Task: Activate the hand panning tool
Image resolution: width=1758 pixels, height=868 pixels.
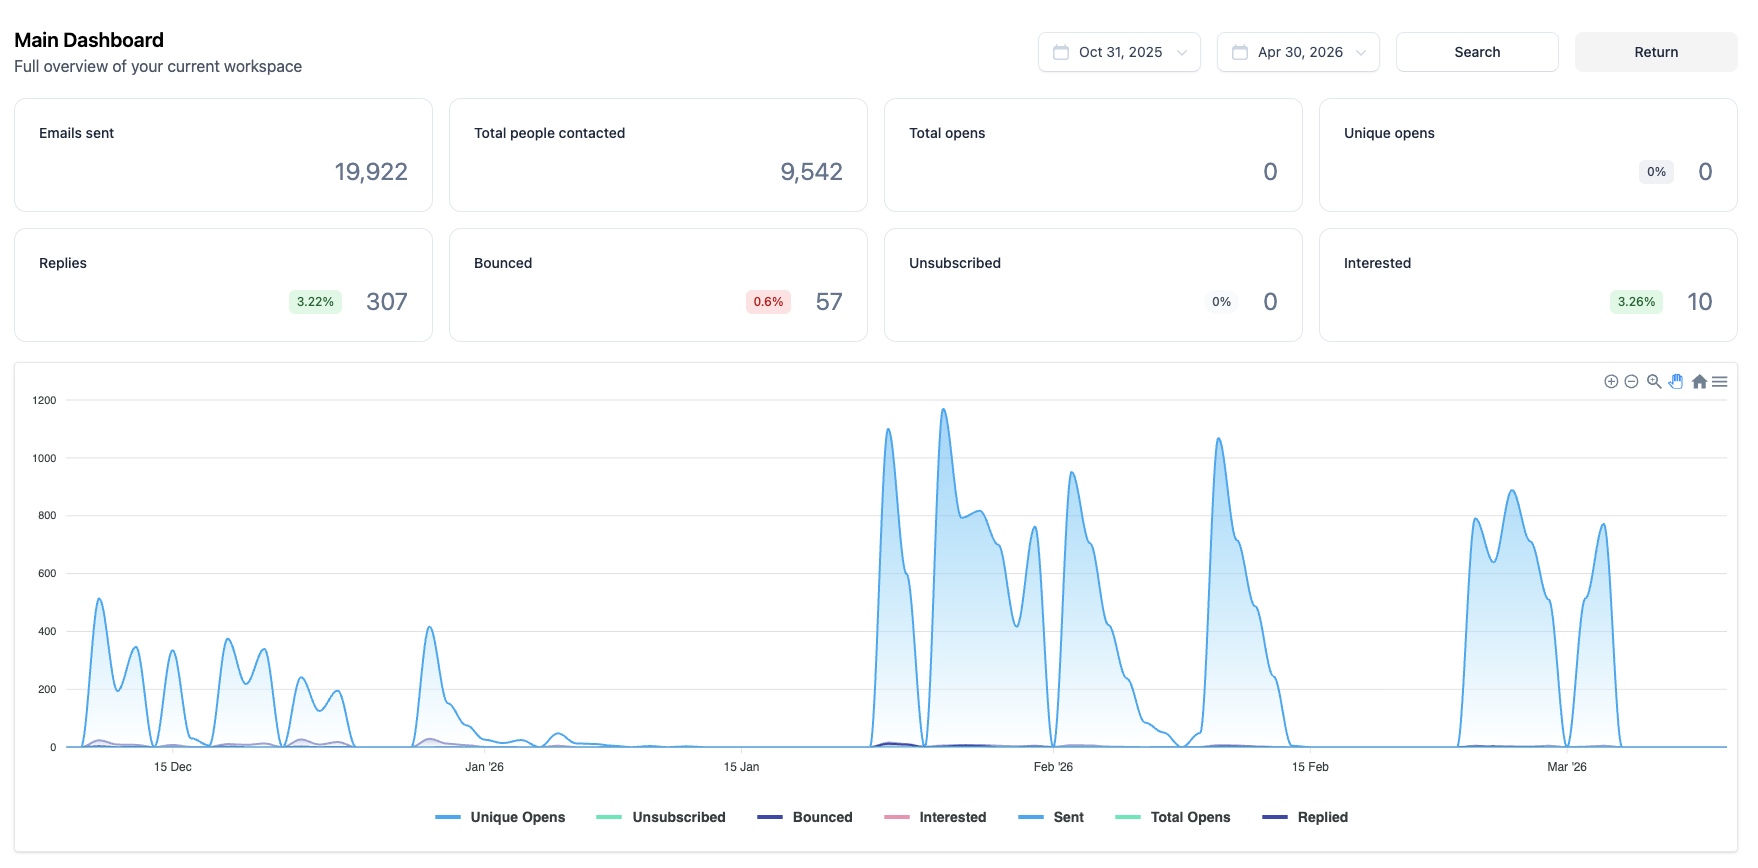Action: (x=1676, y=382)
